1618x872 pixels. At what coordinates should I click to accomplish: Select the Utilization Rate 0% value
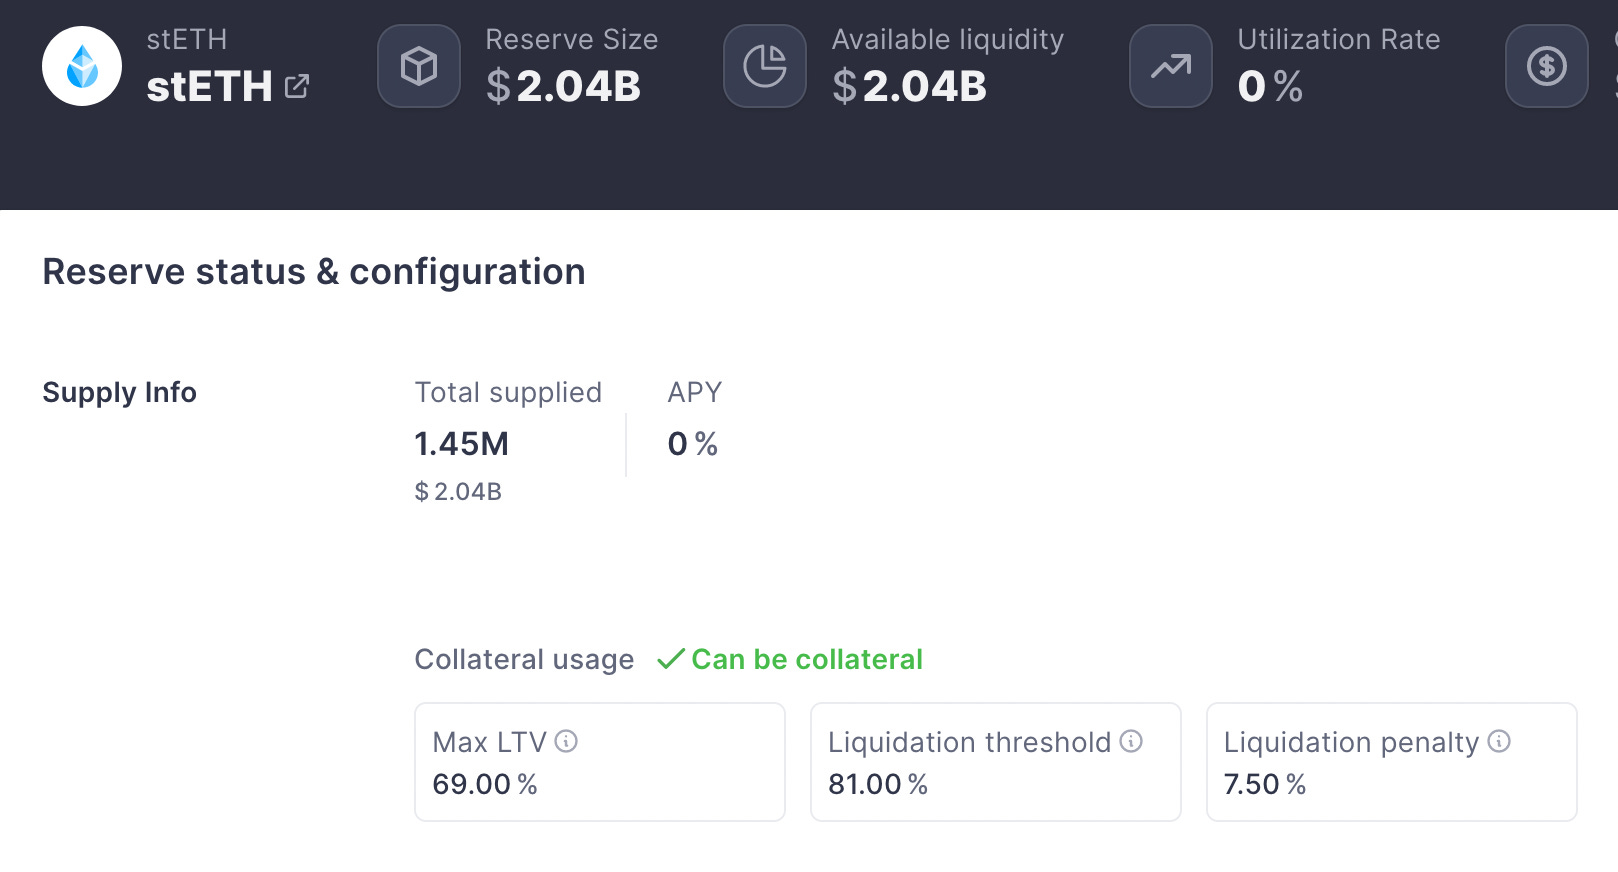pos(1270,86)
